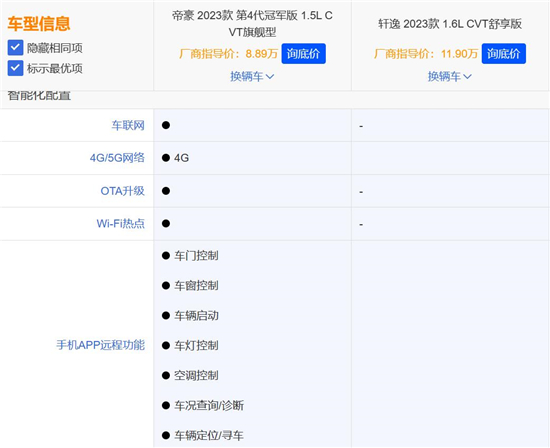The width and height of the screenshot is (550, 448).
Task: Open the 4G/5G网络 parameter link
Action: (117, 158)
